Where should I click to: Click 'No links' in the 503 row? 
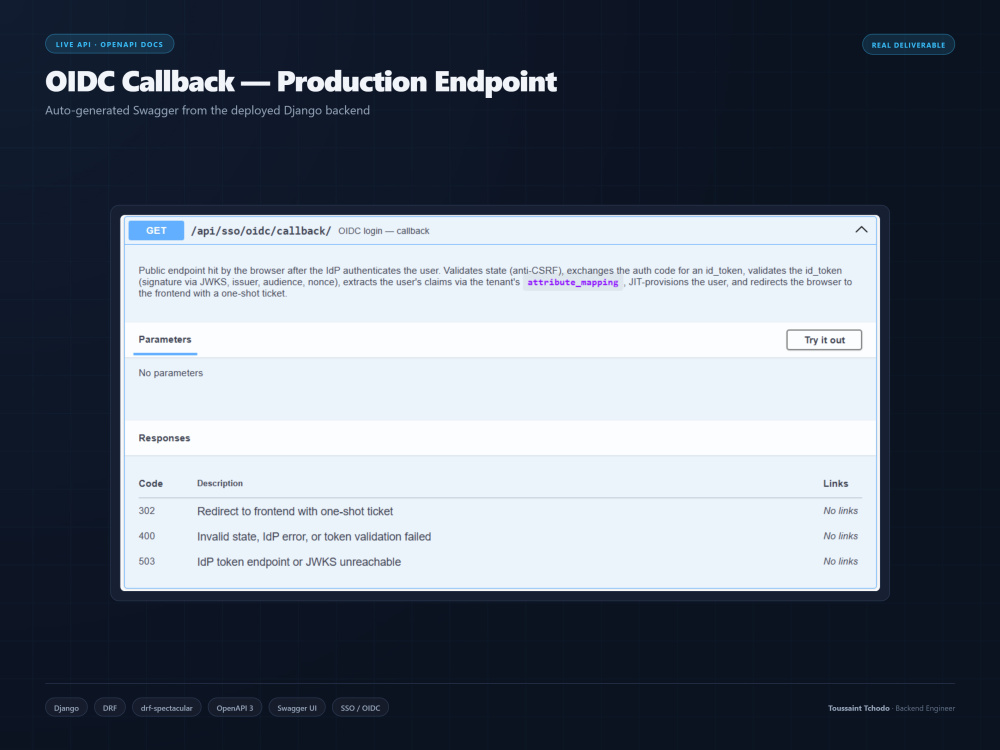pyautogui.click(x=841, y=561)
